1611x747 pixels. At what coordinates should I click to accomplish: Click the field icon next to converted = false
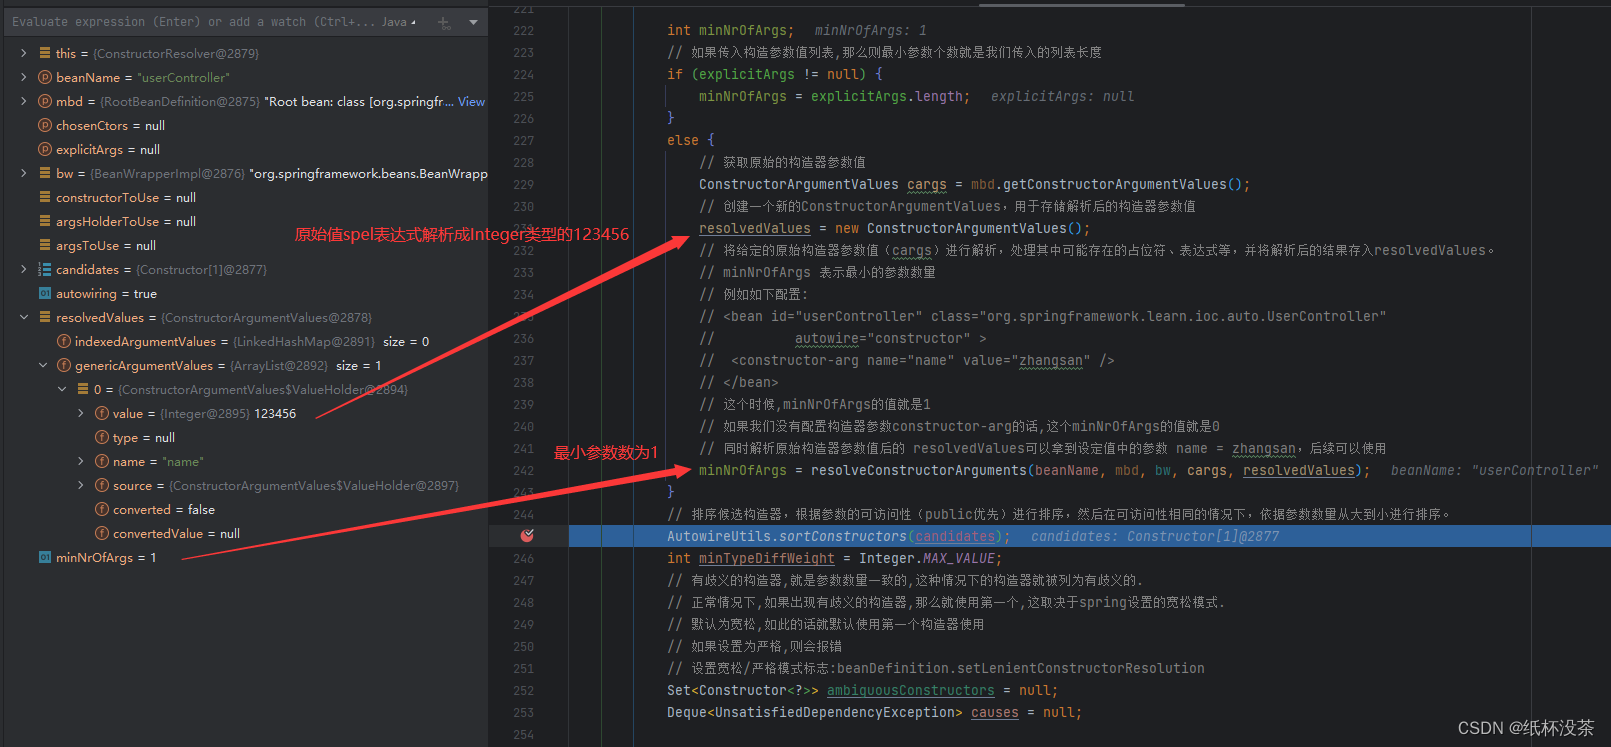coord(102,509)
